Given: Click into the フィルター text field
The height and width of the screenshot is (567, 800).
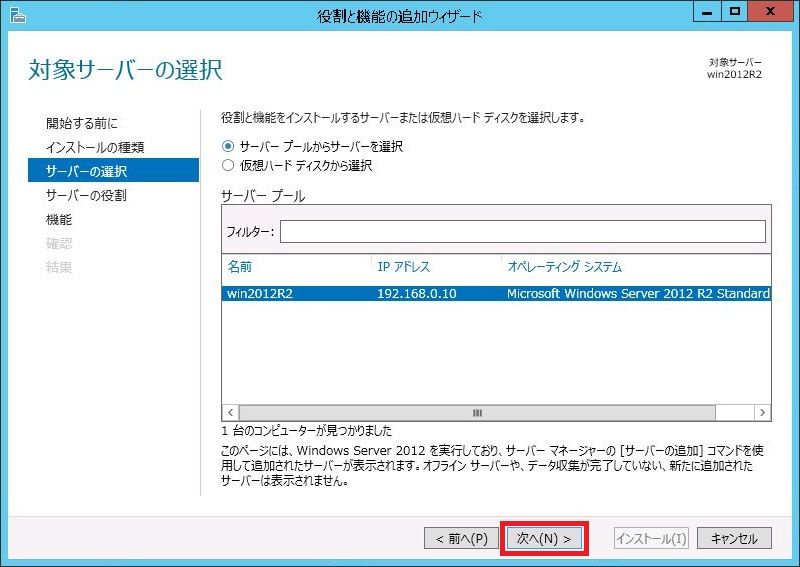Looking at the screenshot, I should (x=522, y=232).
